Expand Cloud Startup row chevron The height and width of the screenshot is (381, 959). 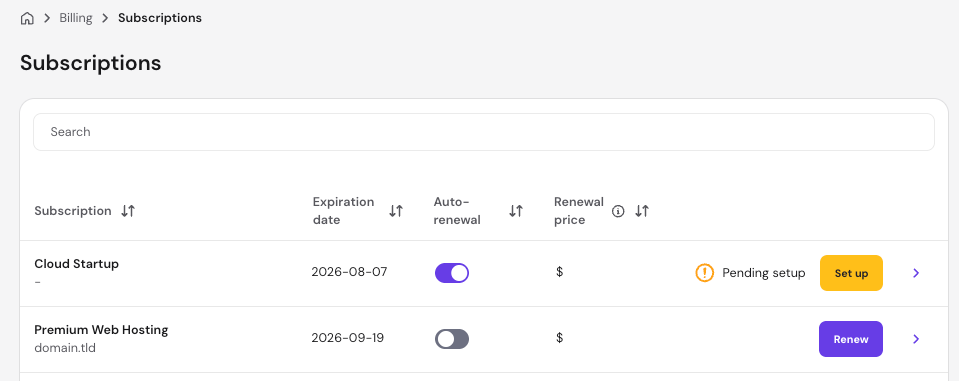point(916,273)
